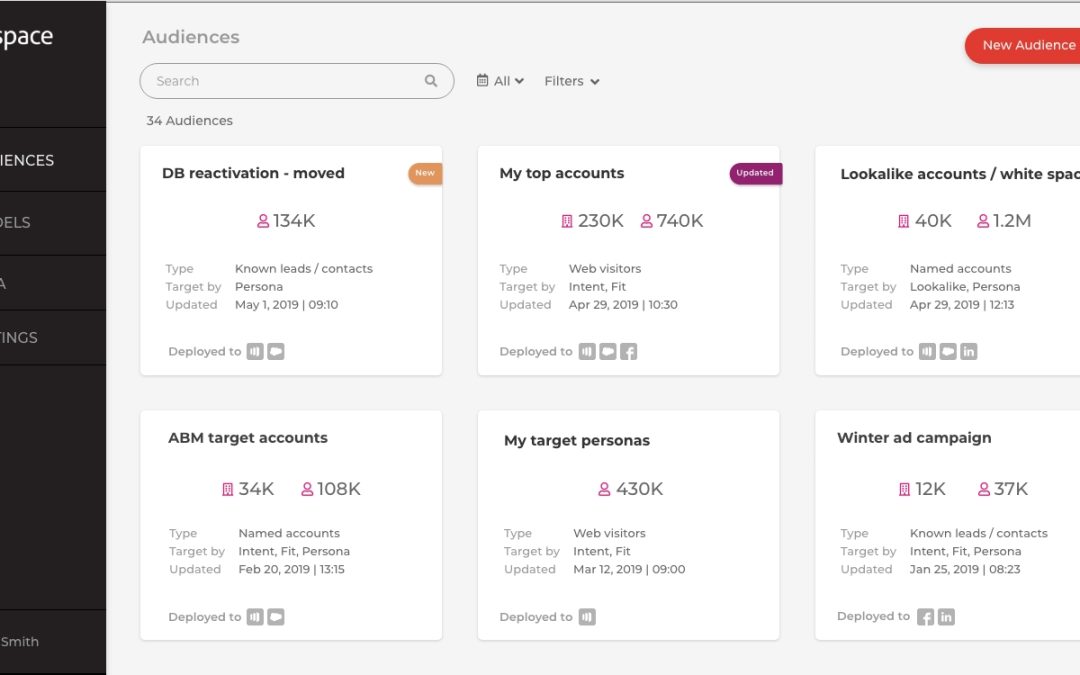
Task: Click the building icon next to 34K
Action: point(227,489)
